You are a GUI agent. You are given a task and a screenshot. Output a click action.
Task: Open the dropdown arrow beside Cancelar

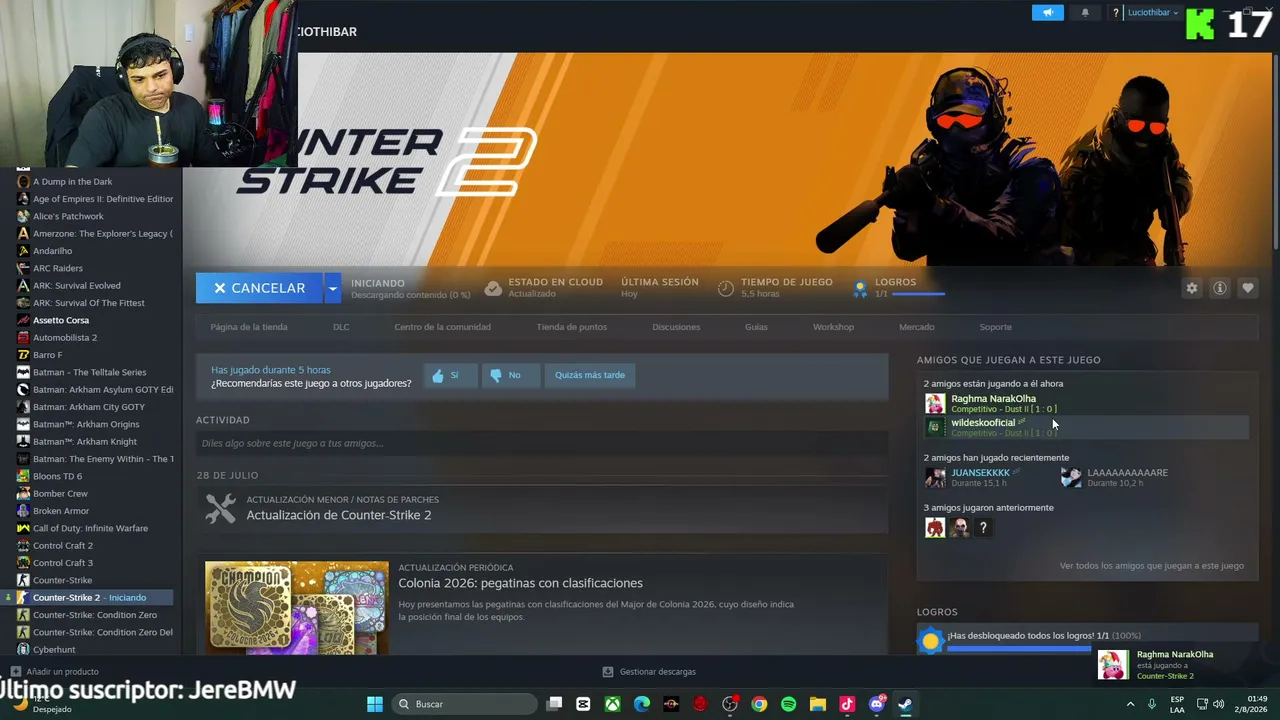coord(332,288)
